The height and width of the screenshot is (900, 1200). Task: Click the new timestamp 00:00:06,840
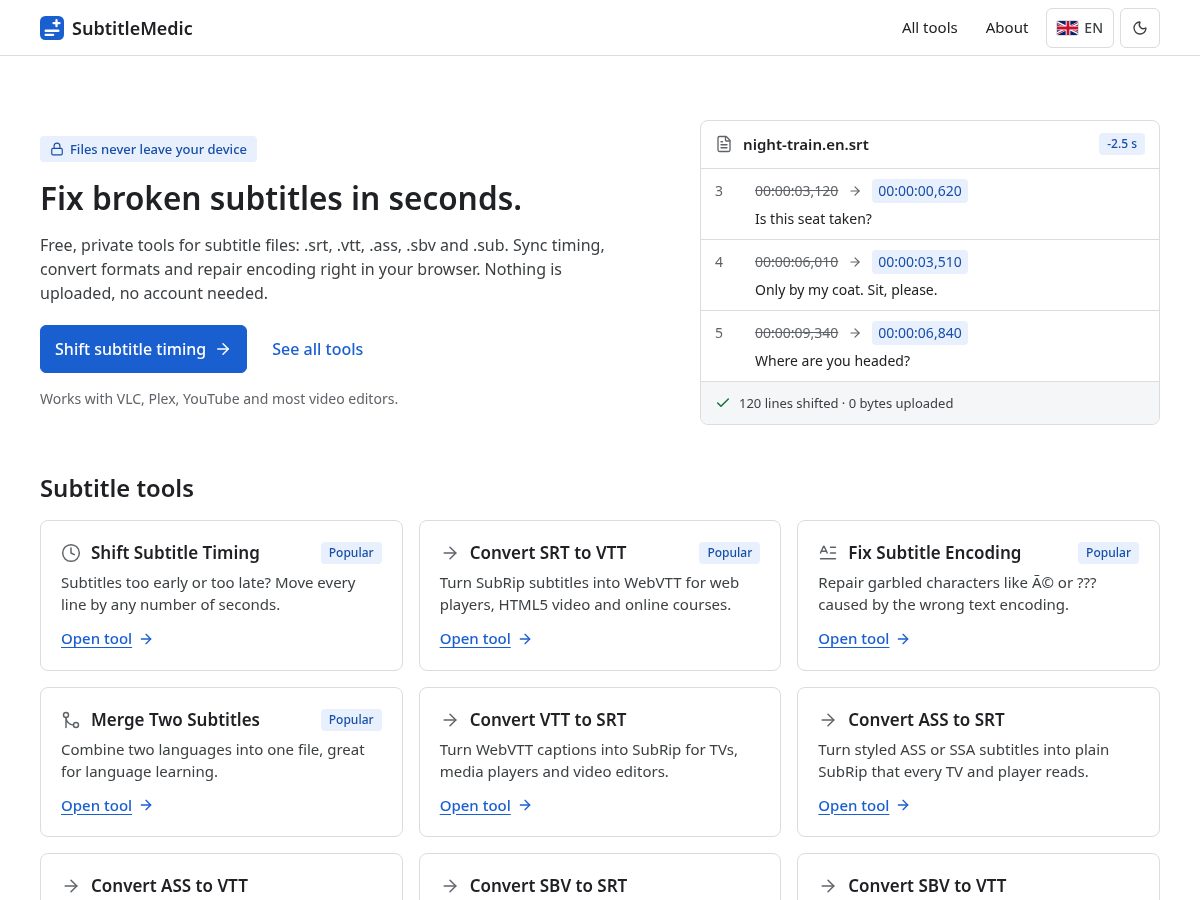click(x=920, y=333)
